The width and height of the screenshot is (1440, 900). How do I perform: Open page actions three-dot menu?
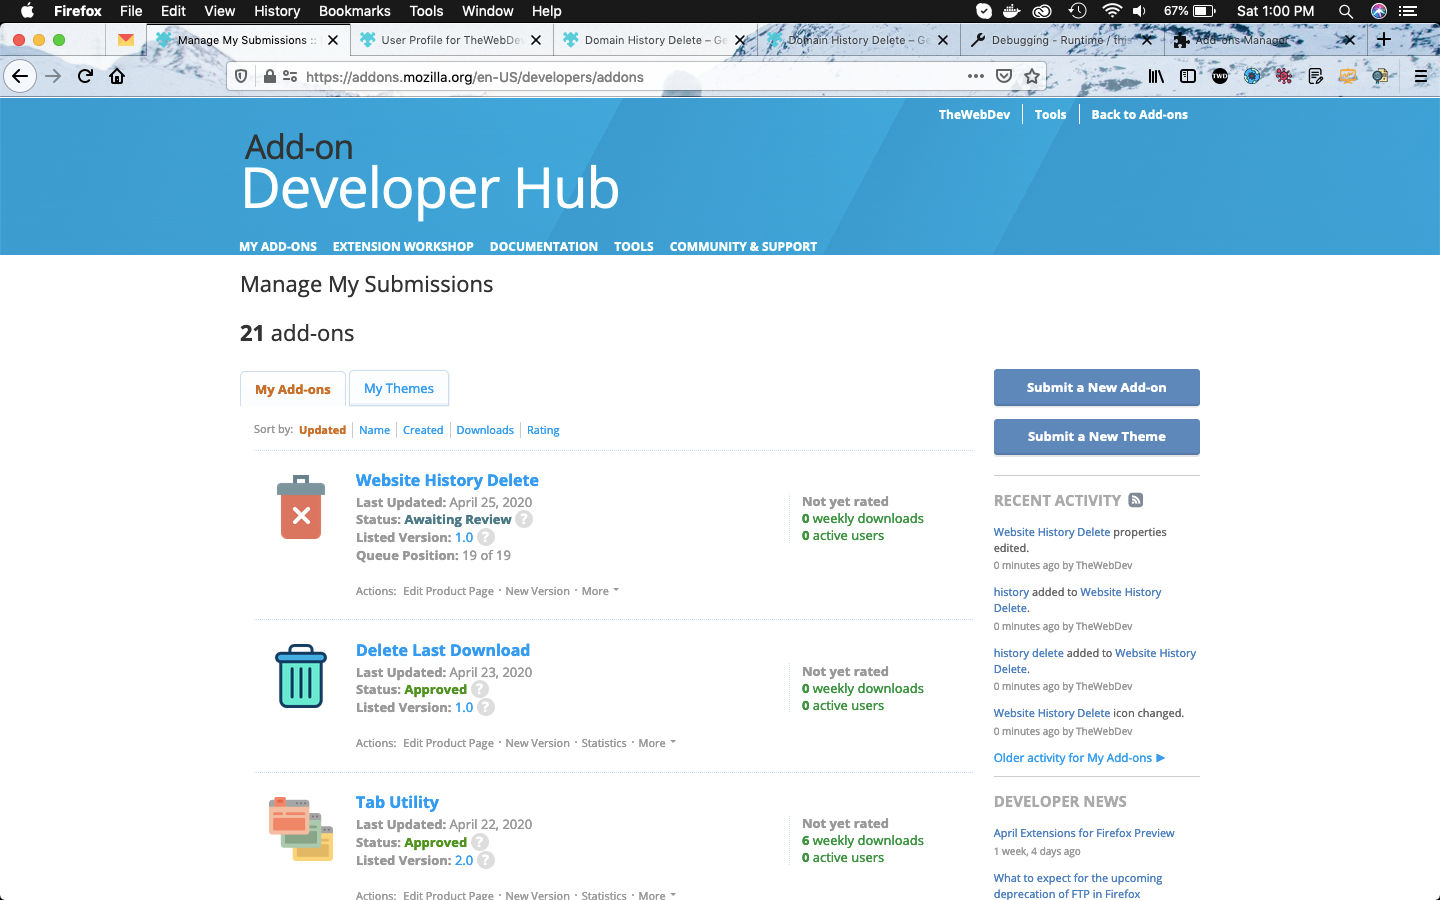tap(975, 76)
